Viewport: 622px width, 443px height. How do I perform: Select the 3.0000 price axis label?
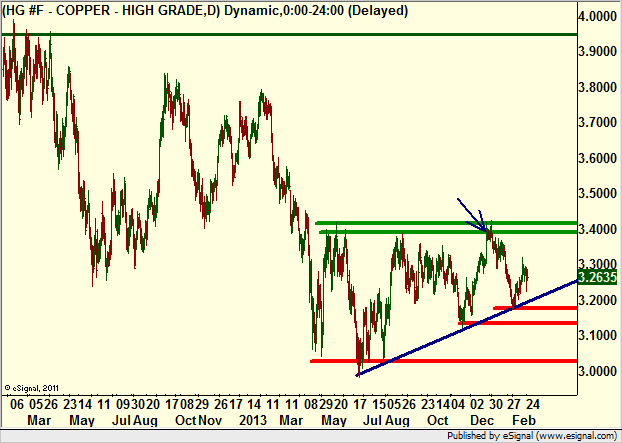point(597,371)
